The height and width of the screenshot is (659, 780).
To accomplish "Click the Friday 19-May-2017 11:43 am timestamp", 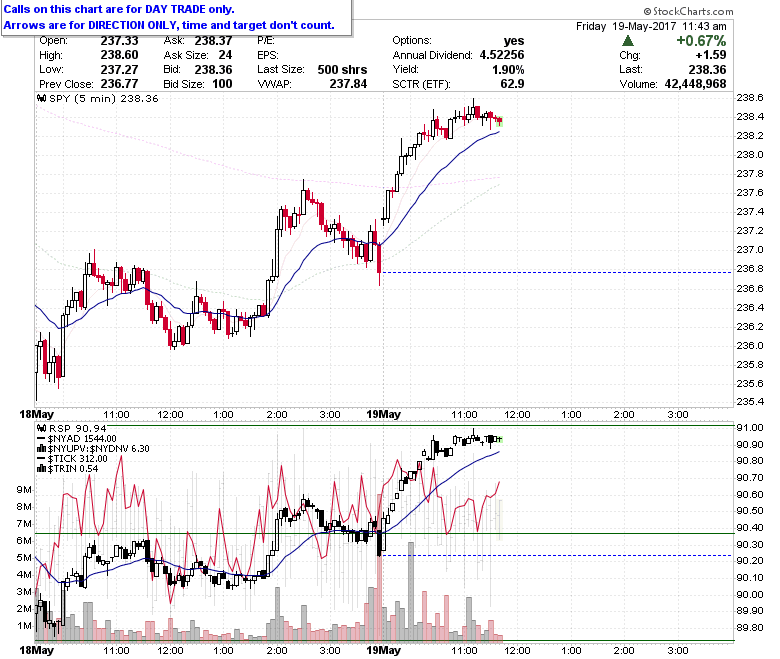I will point(651,26).
